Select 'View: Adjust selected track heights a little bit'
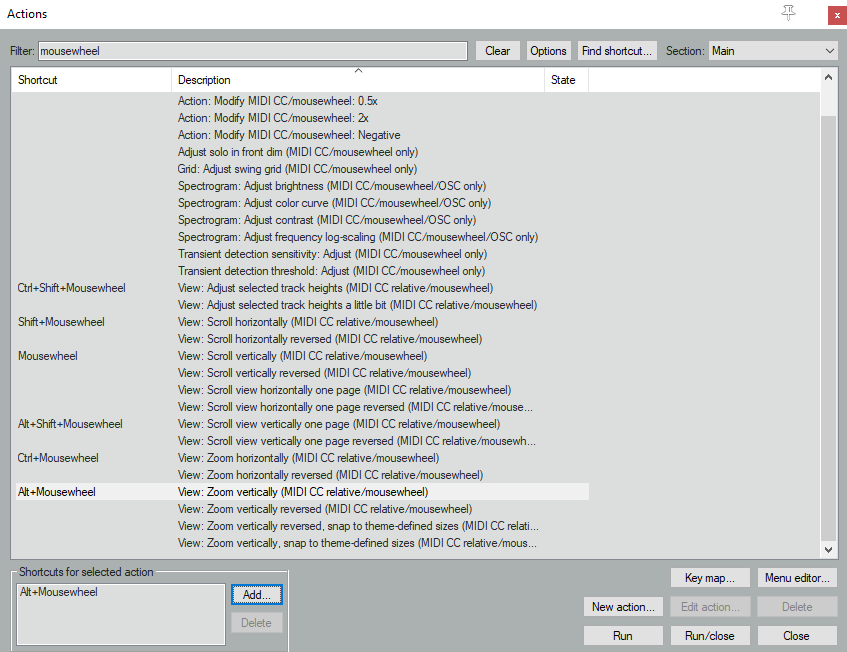 (358, 305)
